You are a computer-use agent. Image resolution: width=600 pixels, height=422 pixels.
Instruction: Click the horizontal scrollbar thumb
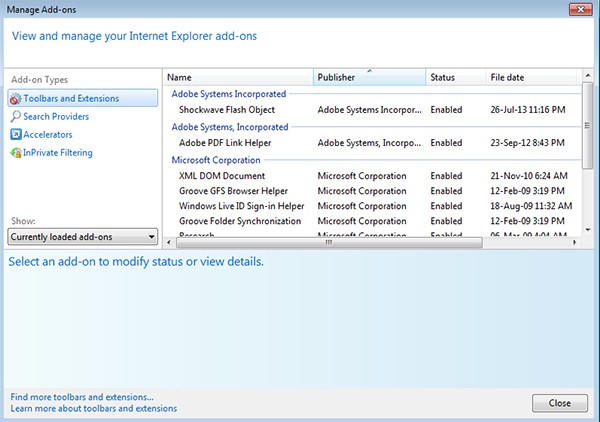pos(329,242)
